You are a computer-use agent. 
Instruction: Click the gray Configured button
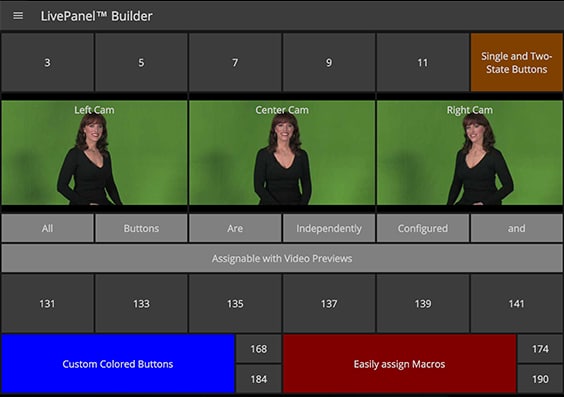point(423,228)
